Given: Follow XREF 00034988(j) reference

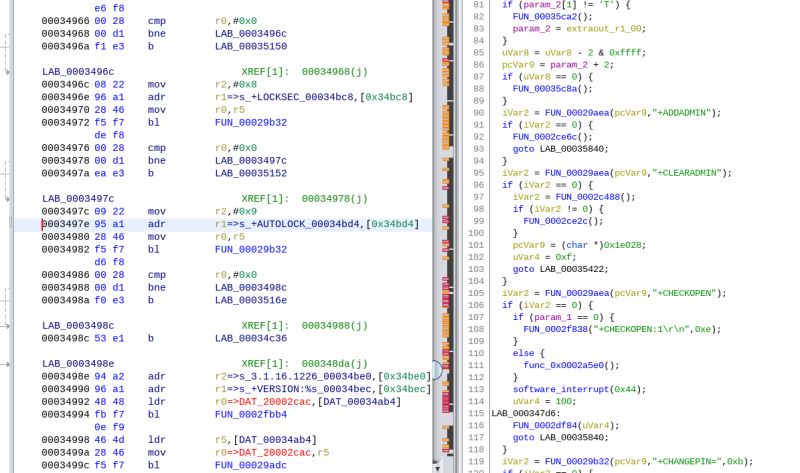Looking at the screenshot, I should coord(334,326).
